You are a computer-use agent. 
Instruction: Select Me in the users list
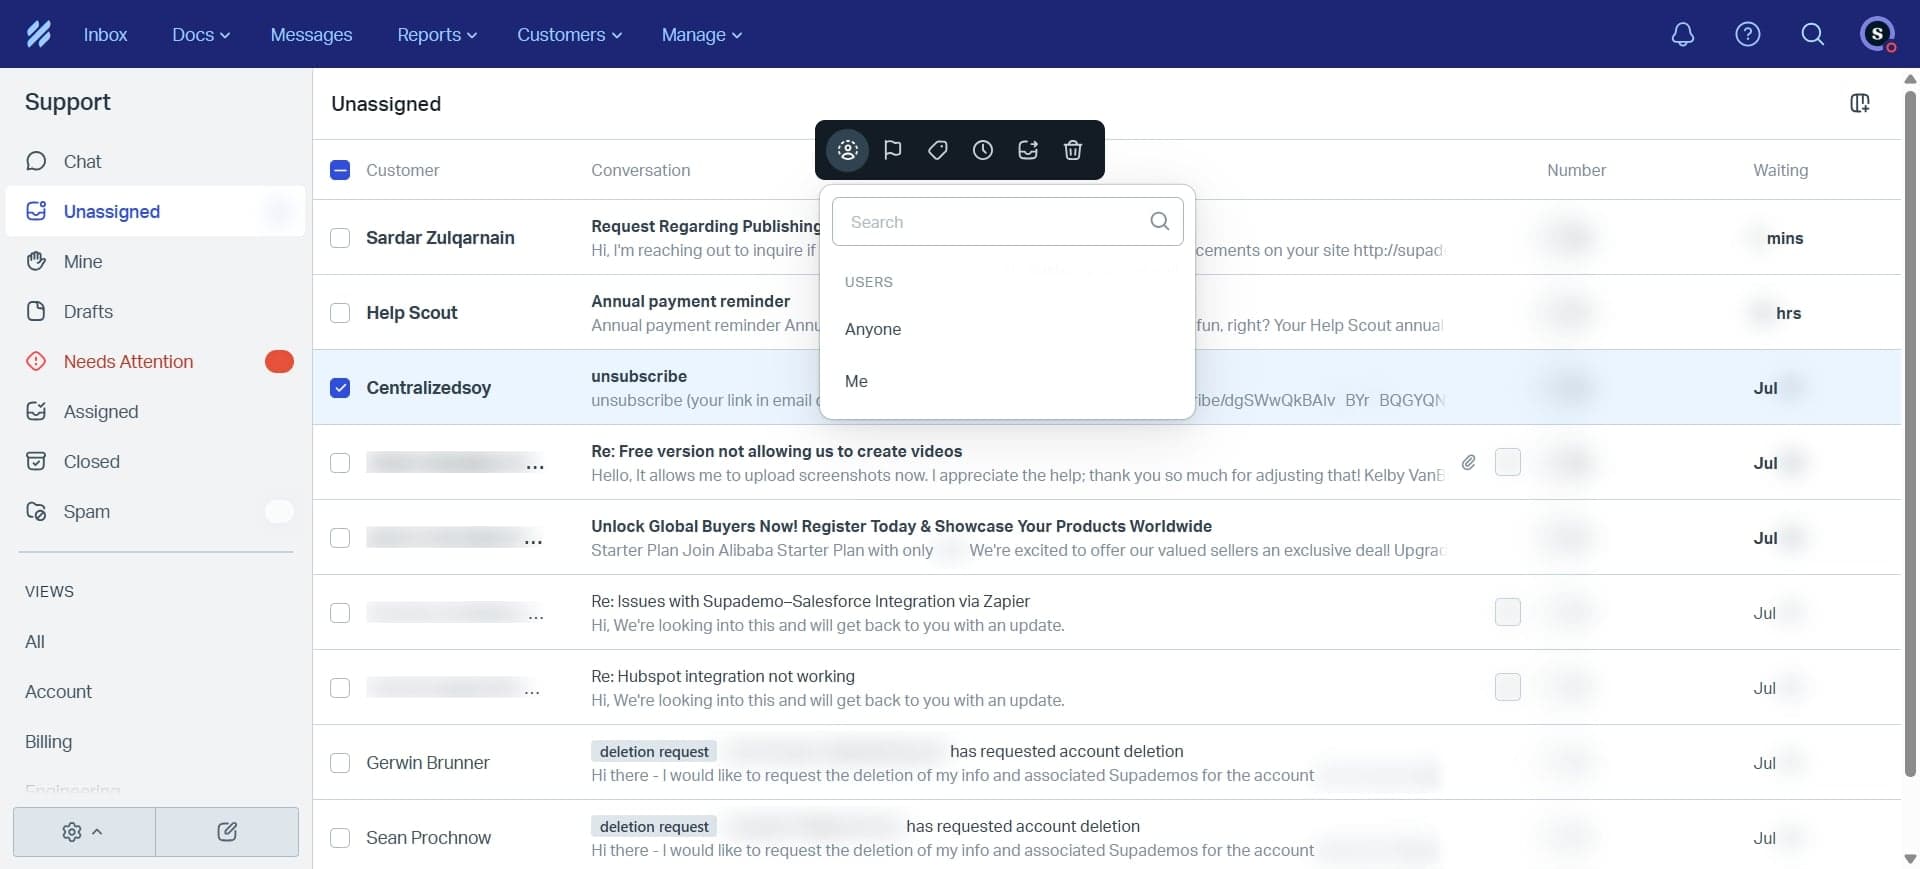coord(857,381)
